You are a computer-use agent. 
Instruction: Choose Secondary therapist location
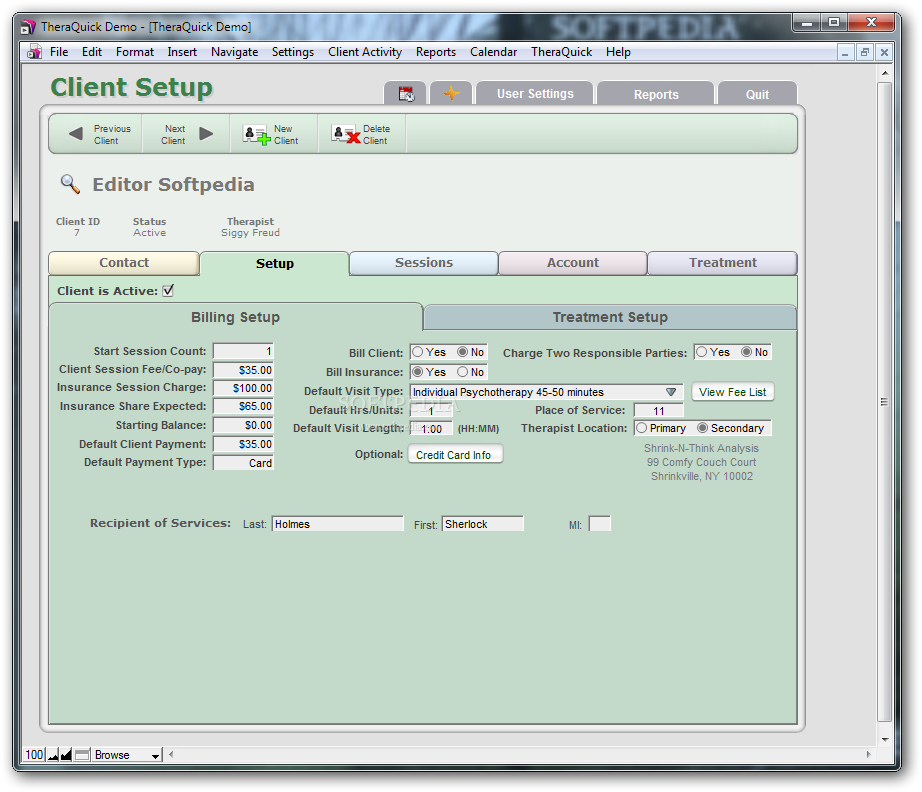[703, 428]
